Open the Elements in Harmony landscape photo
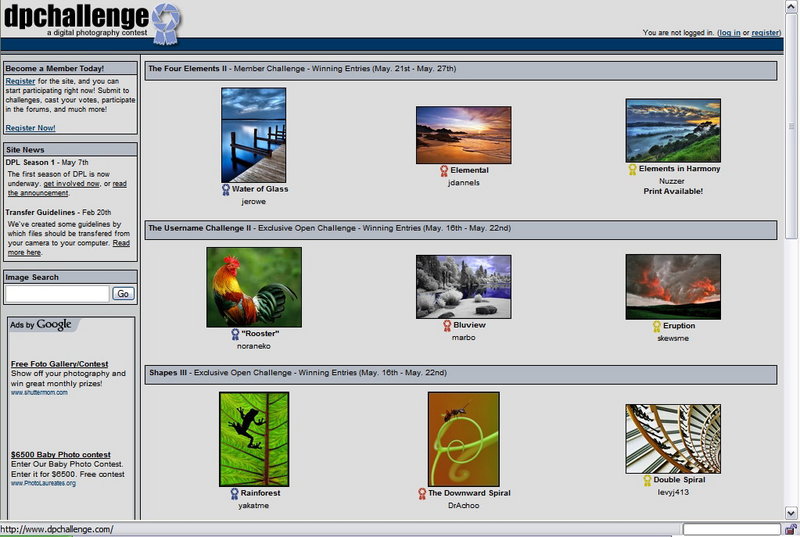The width and height of the screenshot is (800, 537). coord(673,131)
